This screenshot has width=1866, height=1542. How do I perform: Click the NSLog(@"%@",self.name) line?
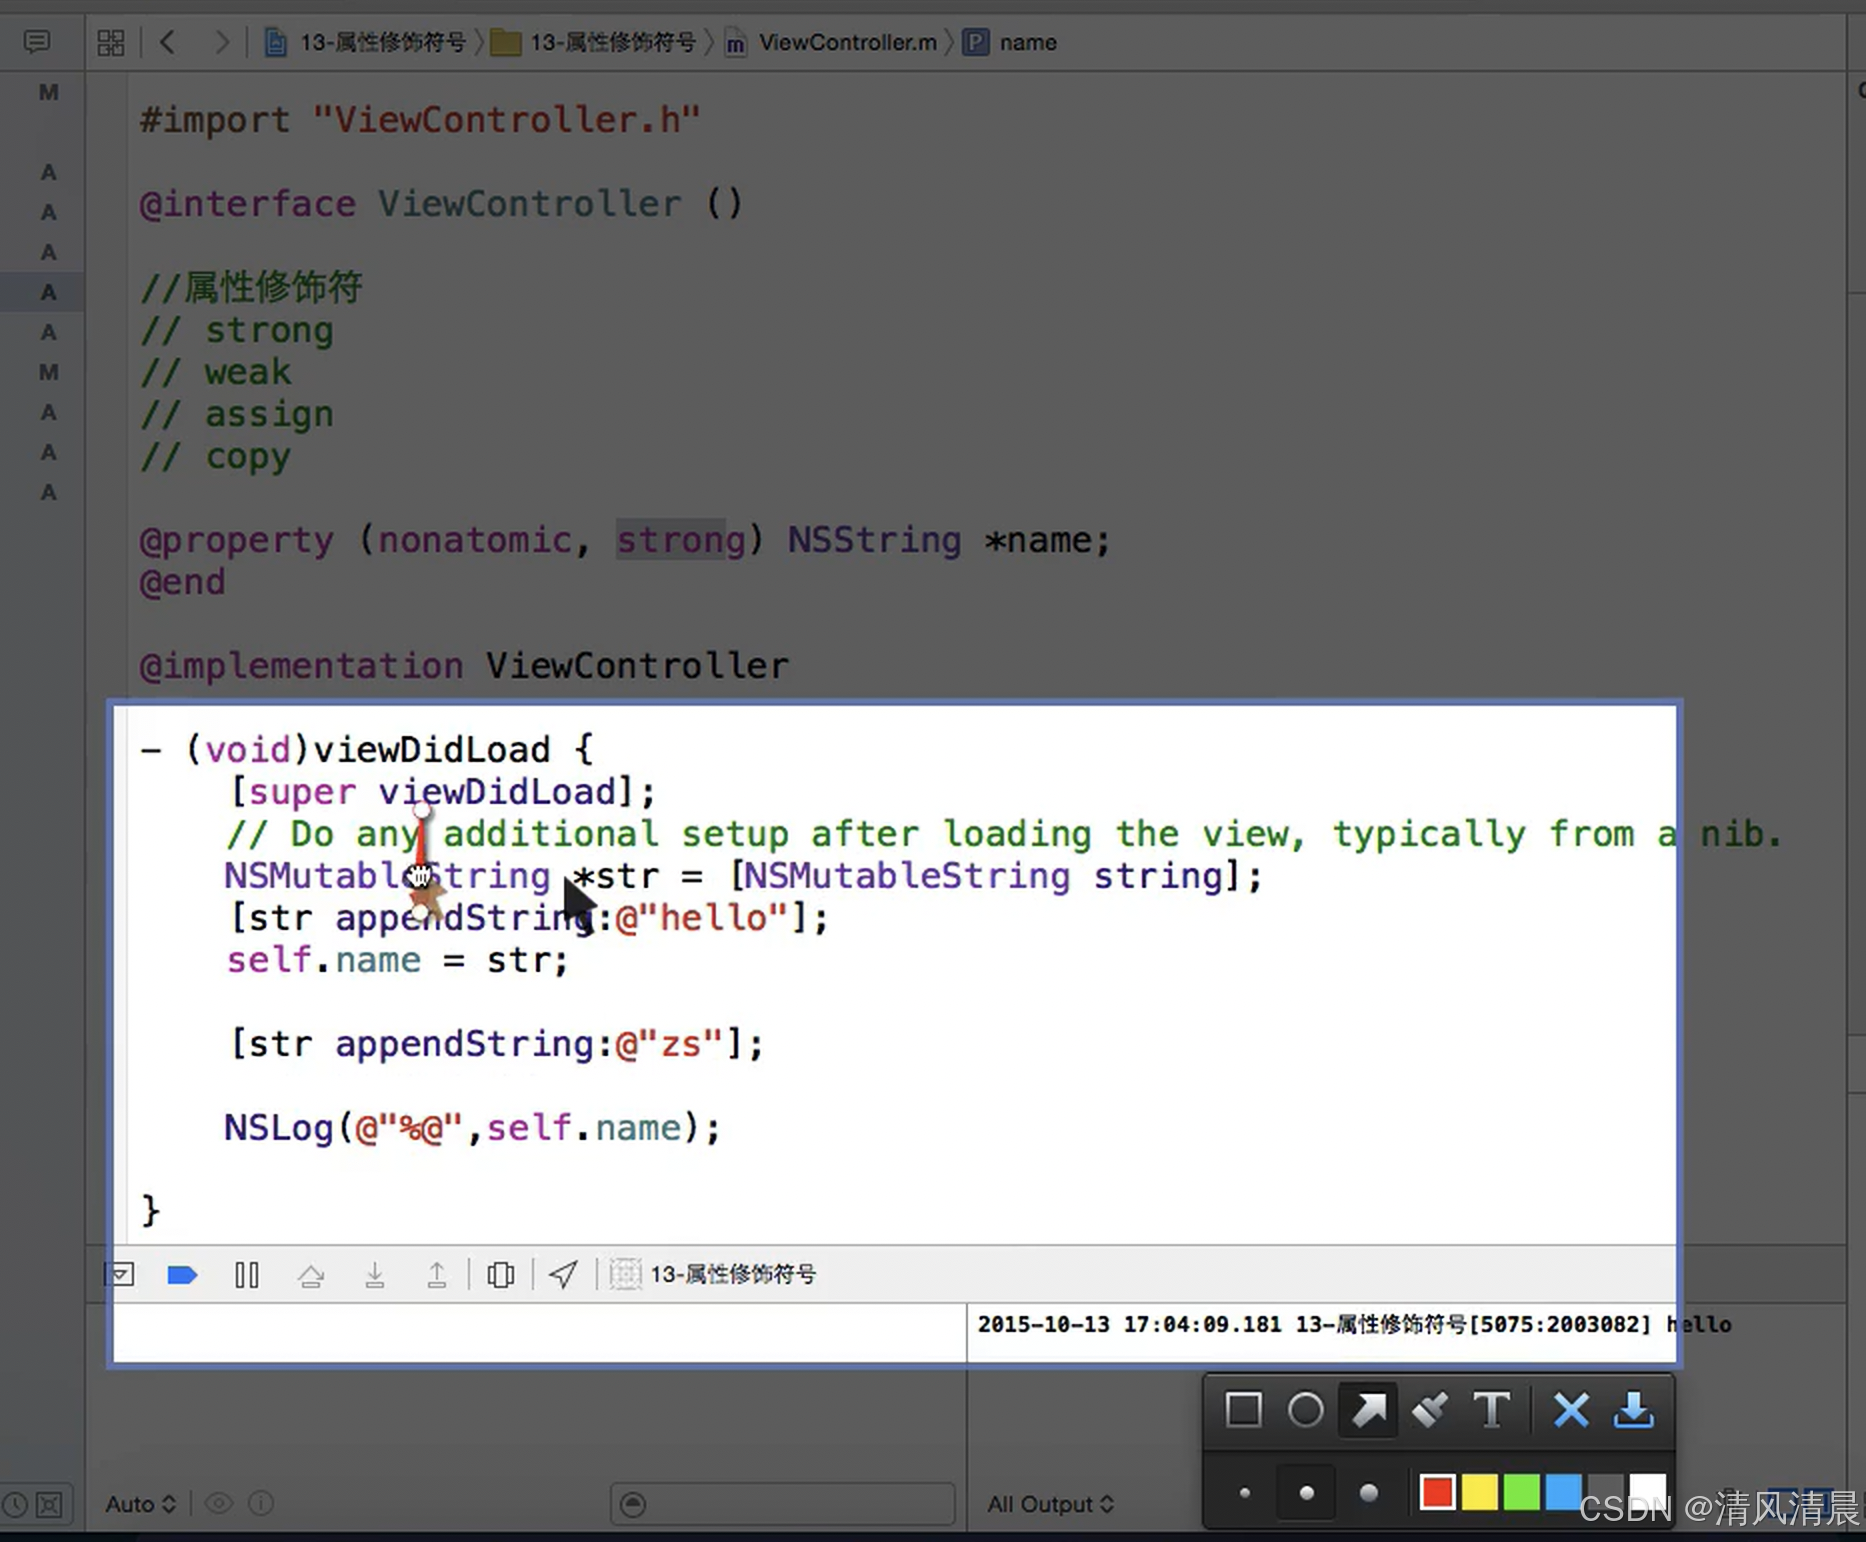click(472, 1128)
